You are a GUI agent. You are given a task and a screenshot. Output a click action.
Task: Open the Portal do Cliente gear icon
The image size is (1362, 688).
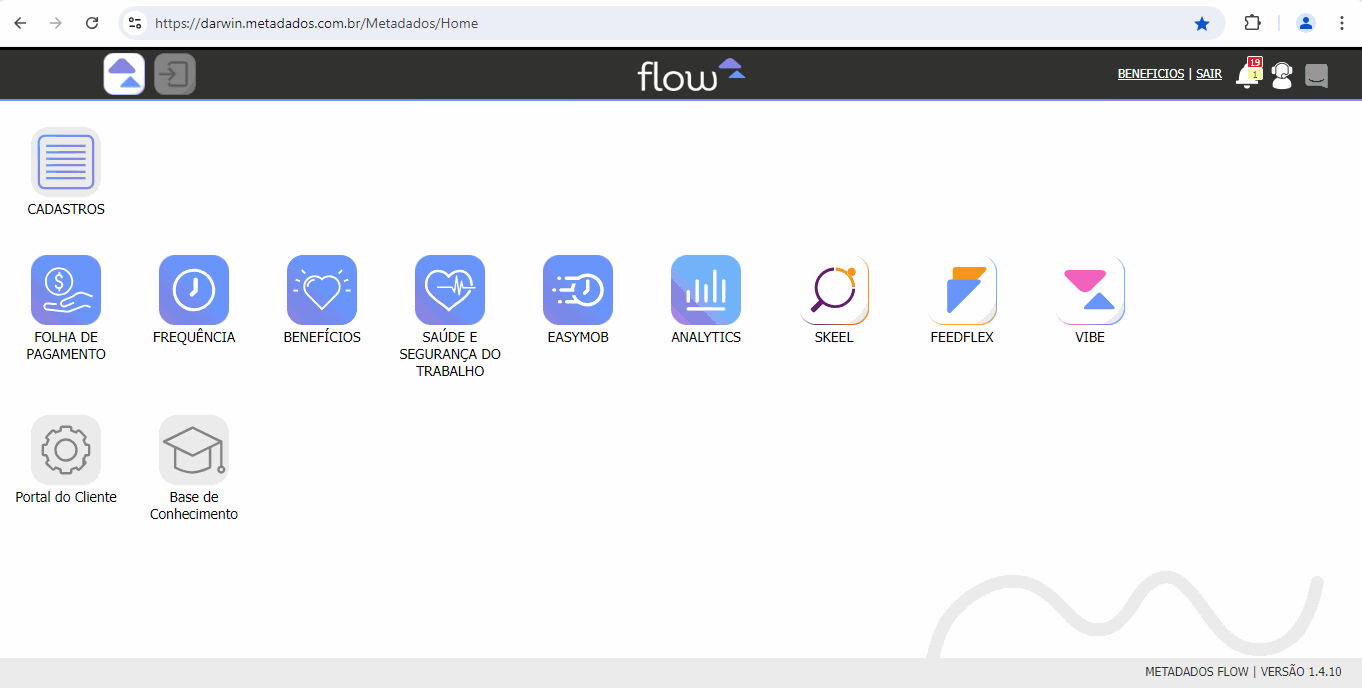pyautogui.click(x=66, y=450)
